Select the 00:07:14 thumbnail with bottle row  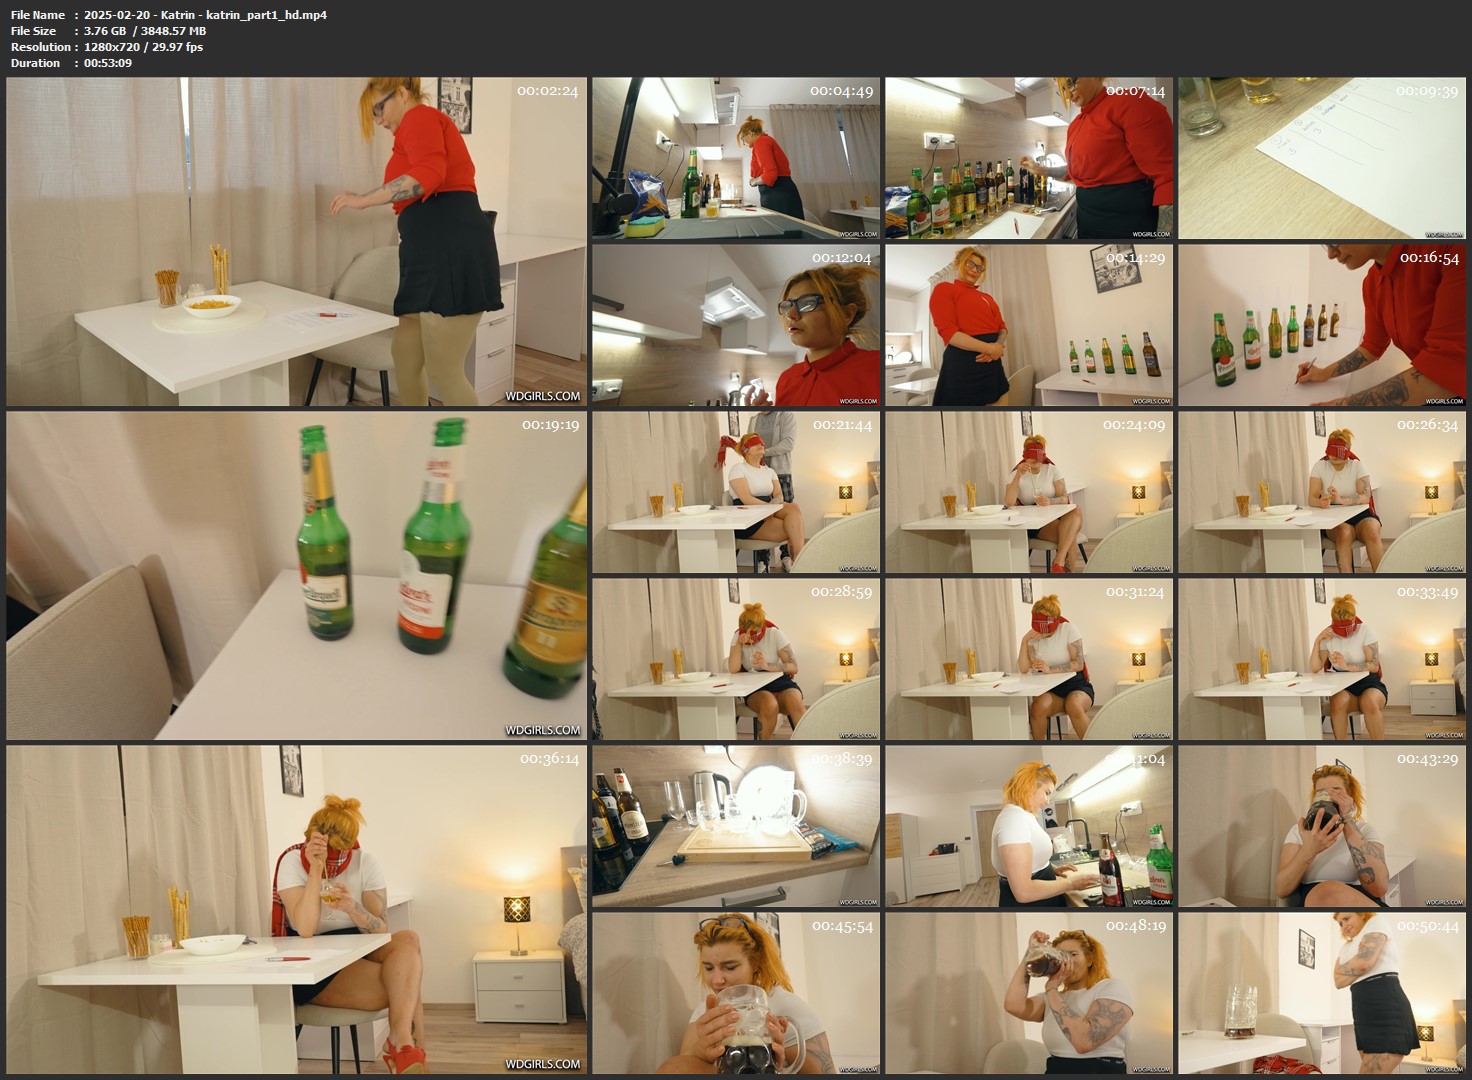[1028, 158]
